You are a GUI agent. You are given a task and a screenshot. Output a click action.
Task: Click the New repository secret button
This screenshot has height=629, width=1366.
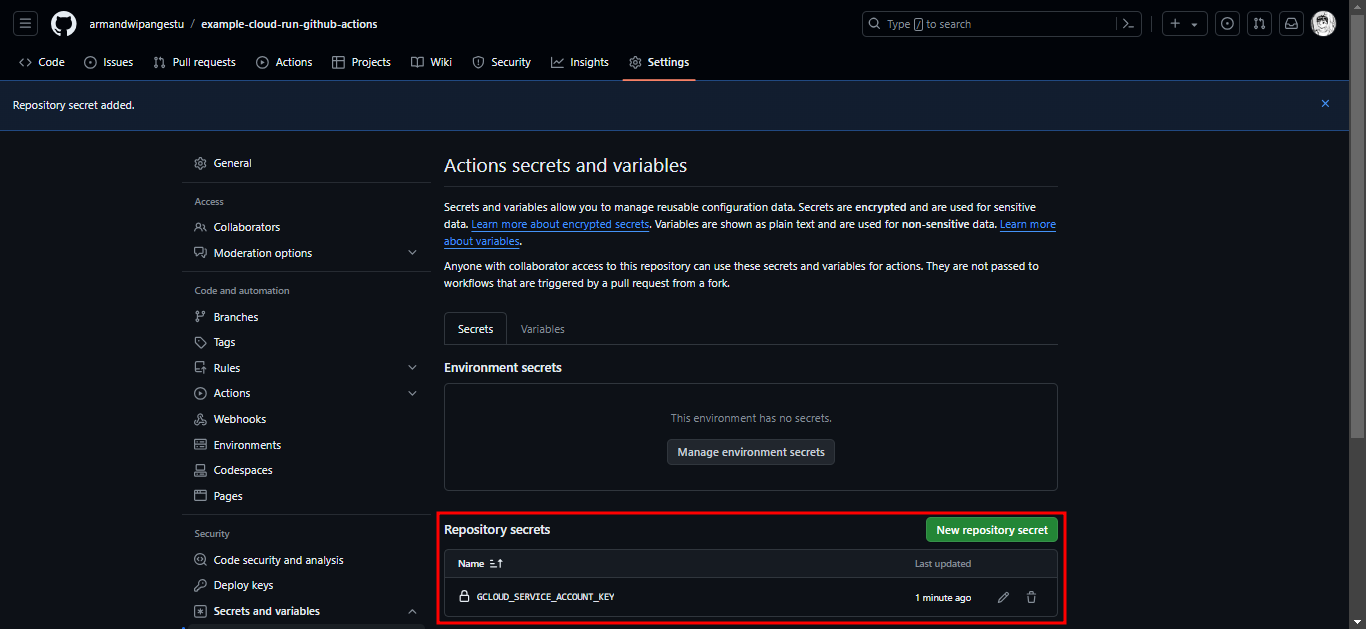(x=991, y=529)
